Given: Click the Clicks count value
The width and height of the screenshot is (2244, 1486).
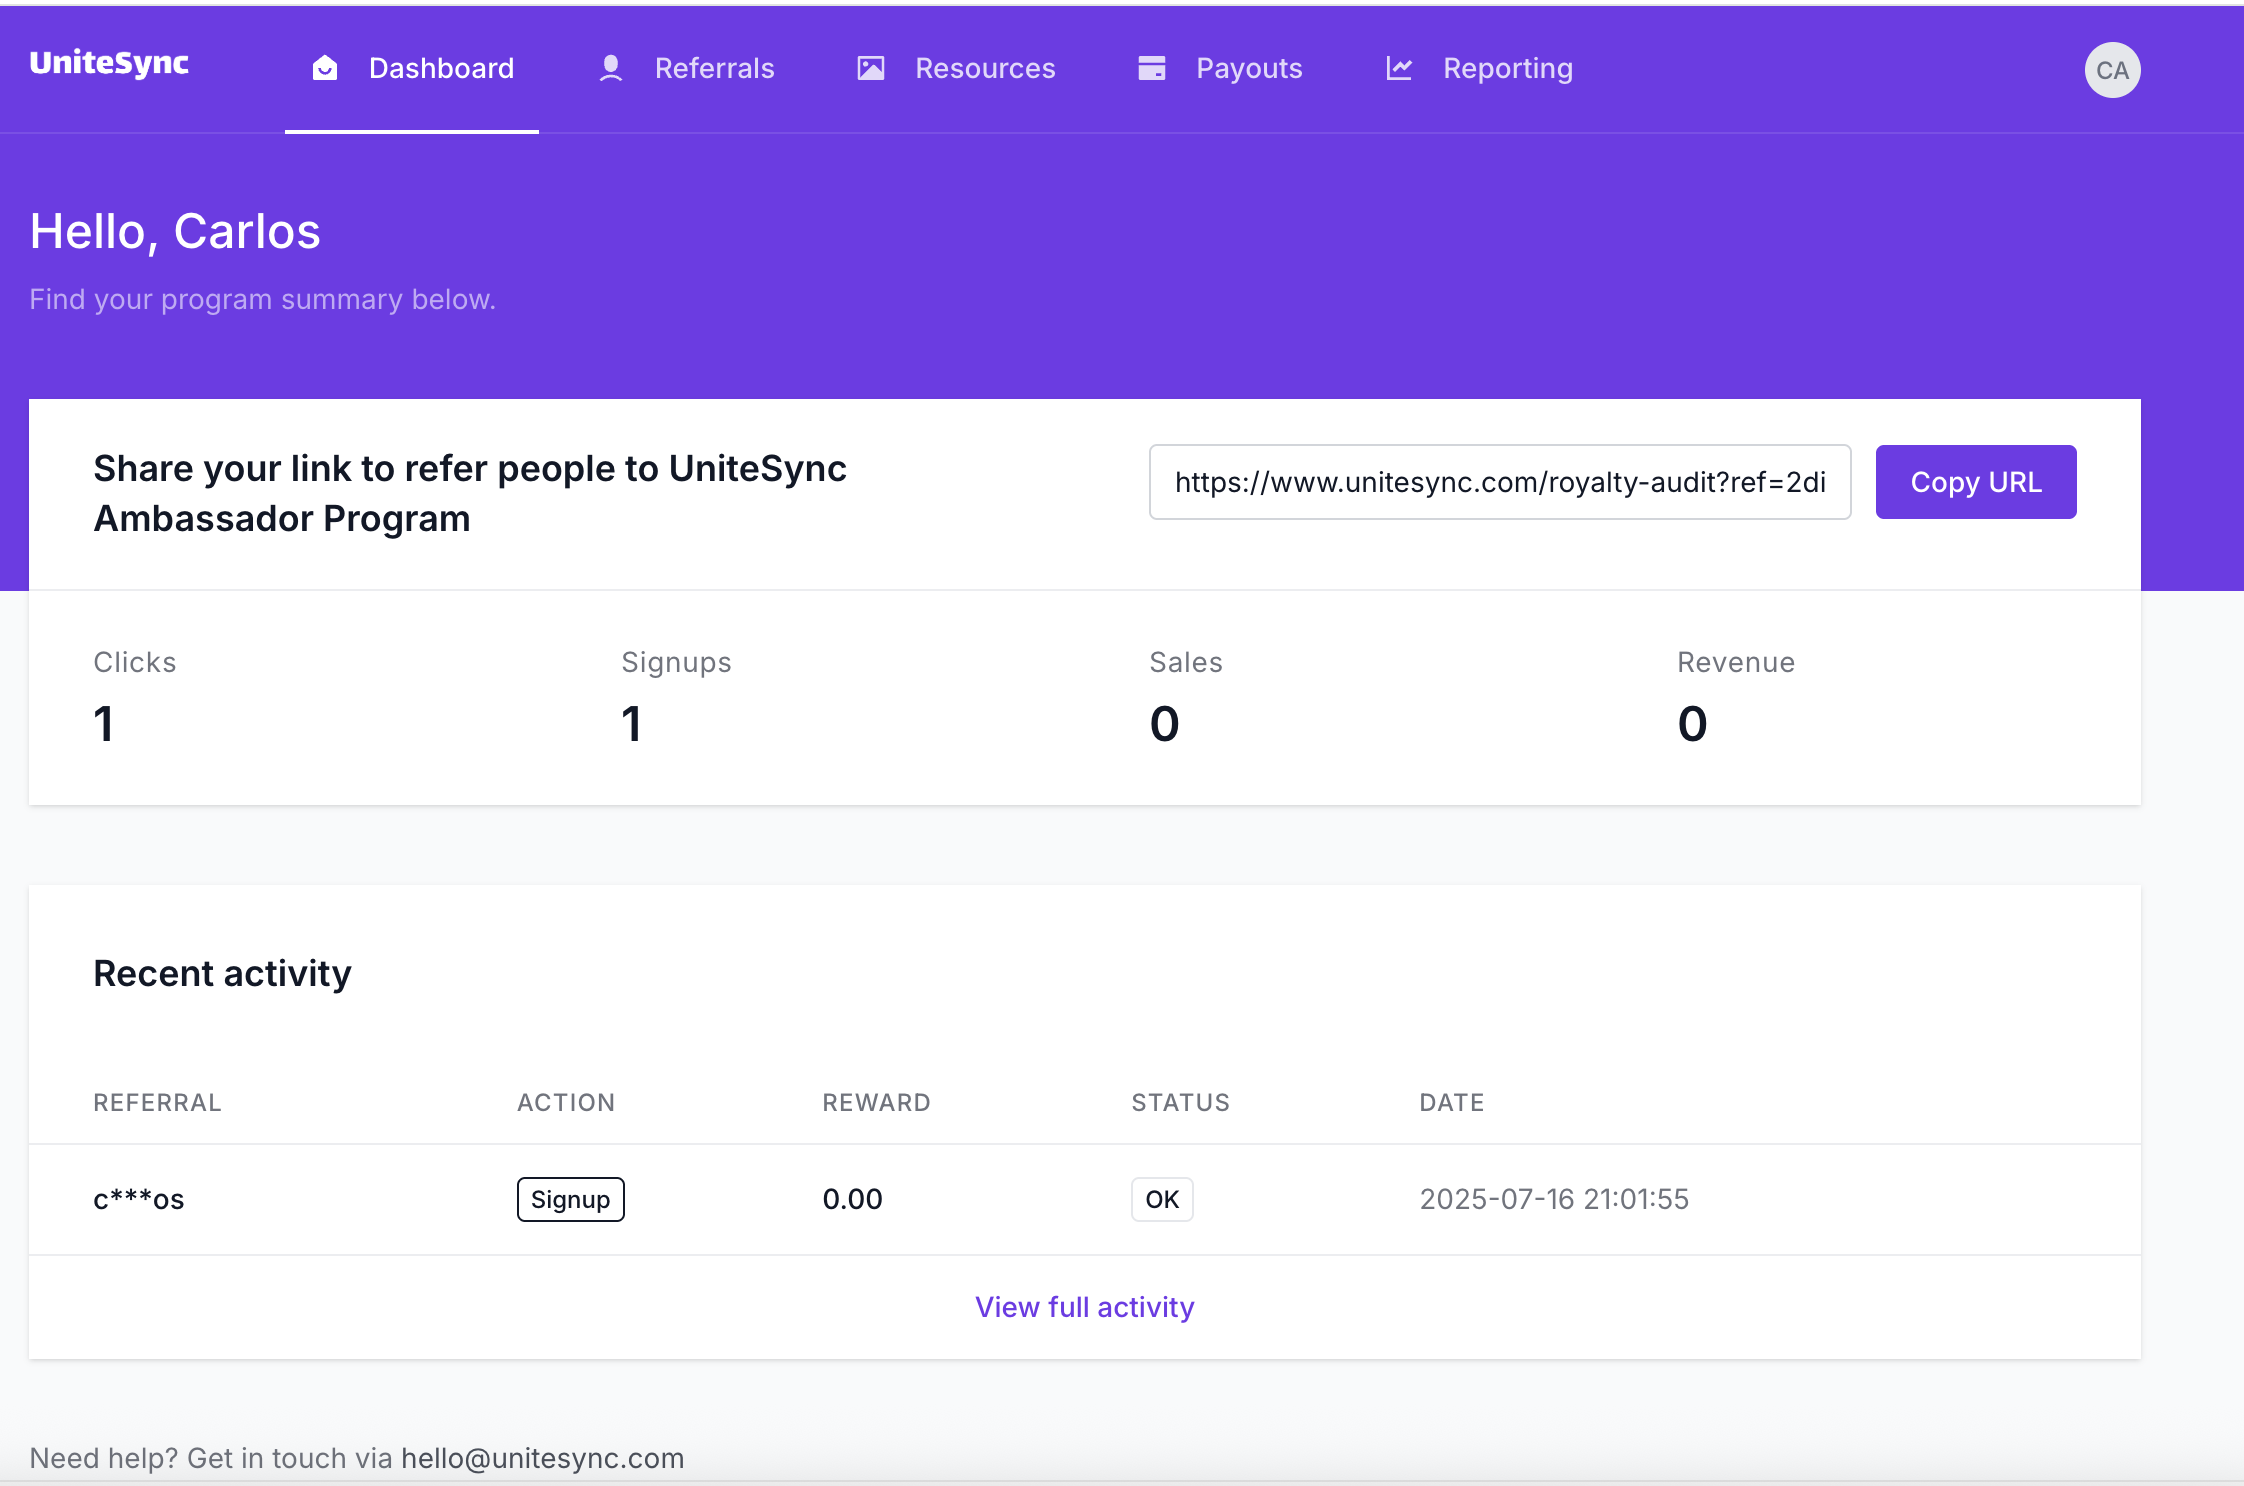Looking at the screenshot, I should tap(103, 722).
